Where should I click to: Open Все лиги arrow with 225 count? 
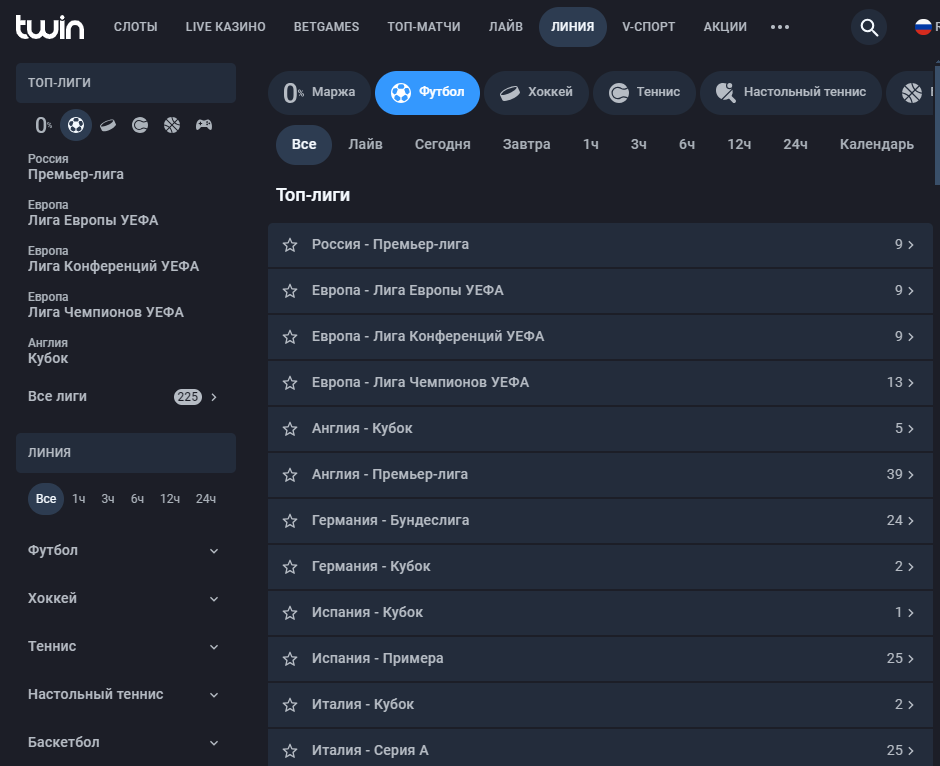tap(214, 397)
